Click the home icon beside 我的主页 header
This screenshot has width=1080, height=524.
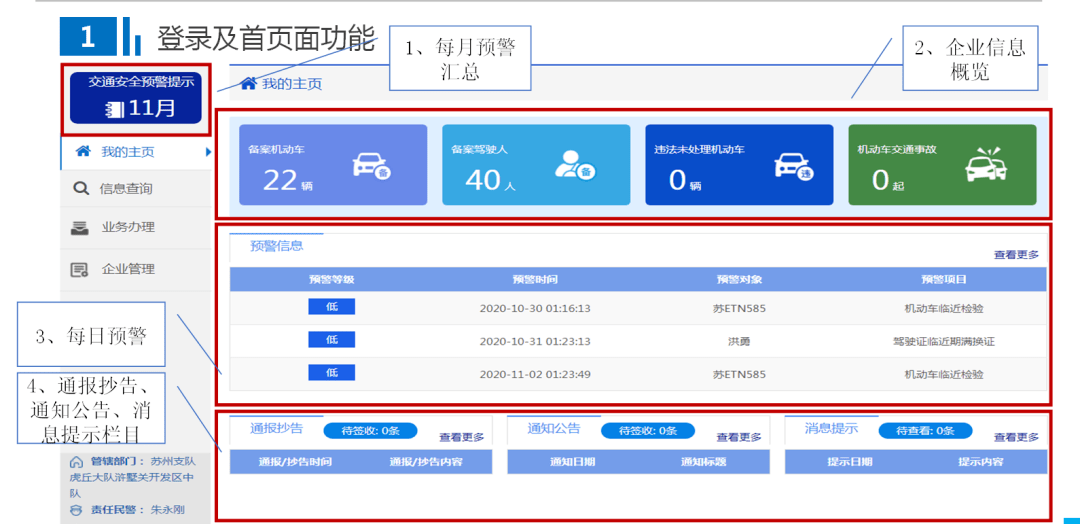coord(248,84)
